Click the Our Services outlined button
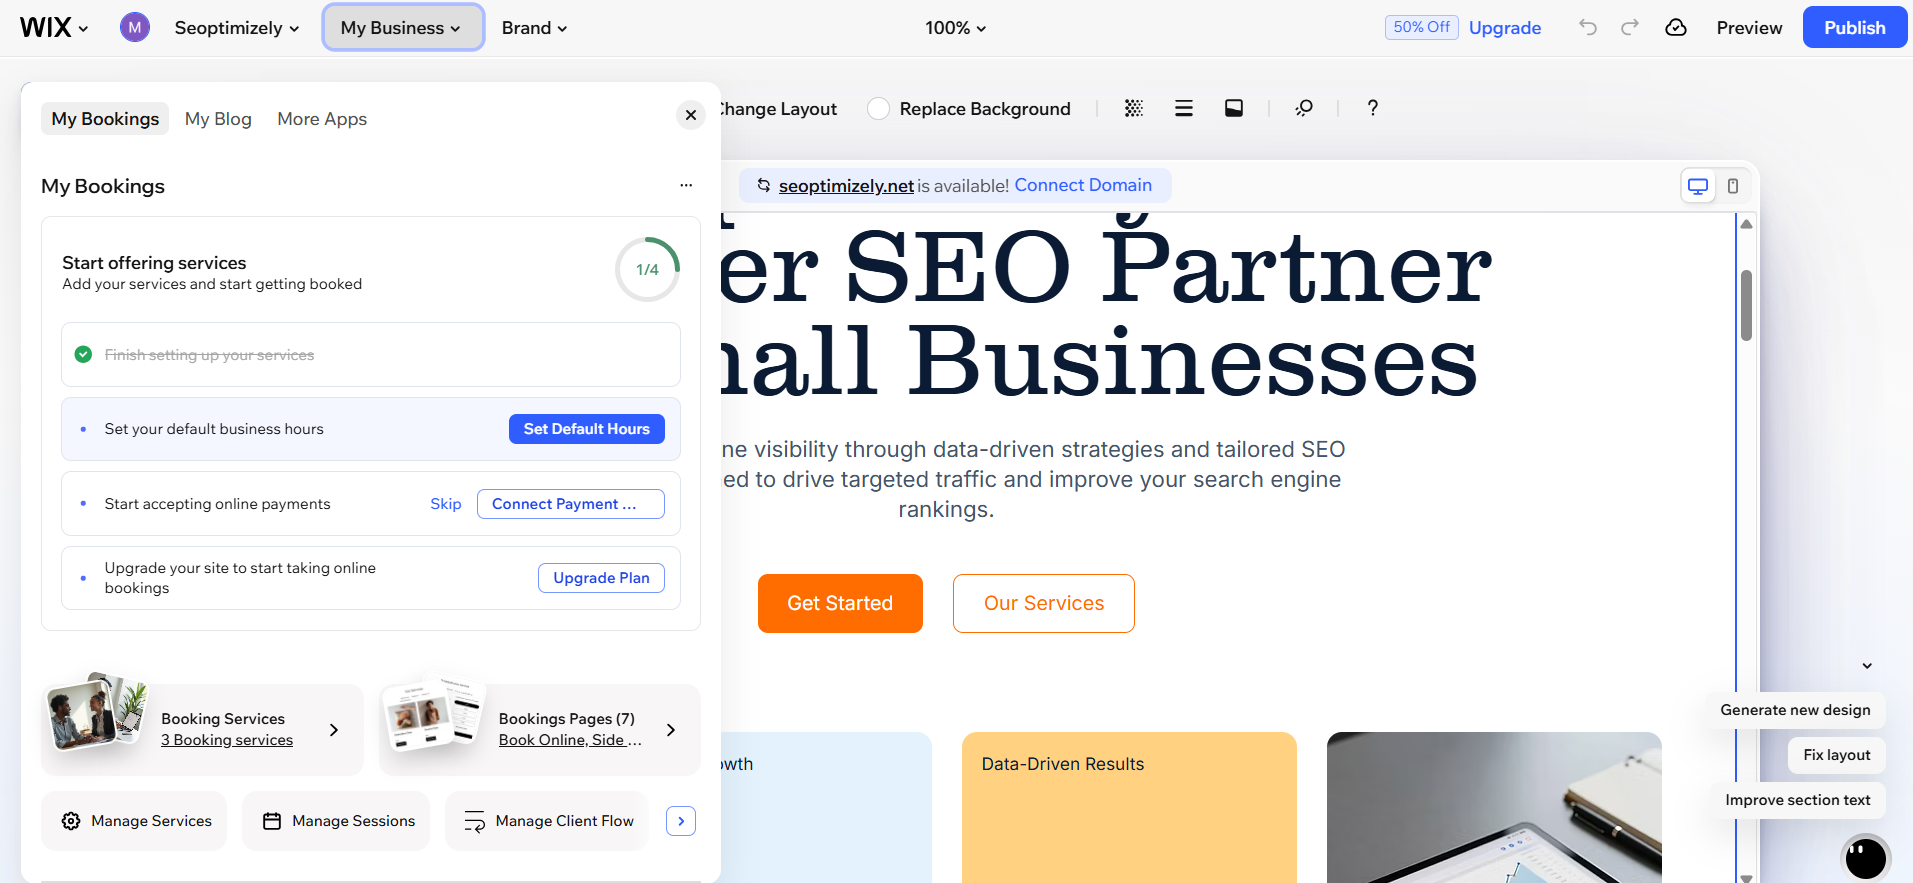Screen dimensions: 1913x883 click(1044, 603)
